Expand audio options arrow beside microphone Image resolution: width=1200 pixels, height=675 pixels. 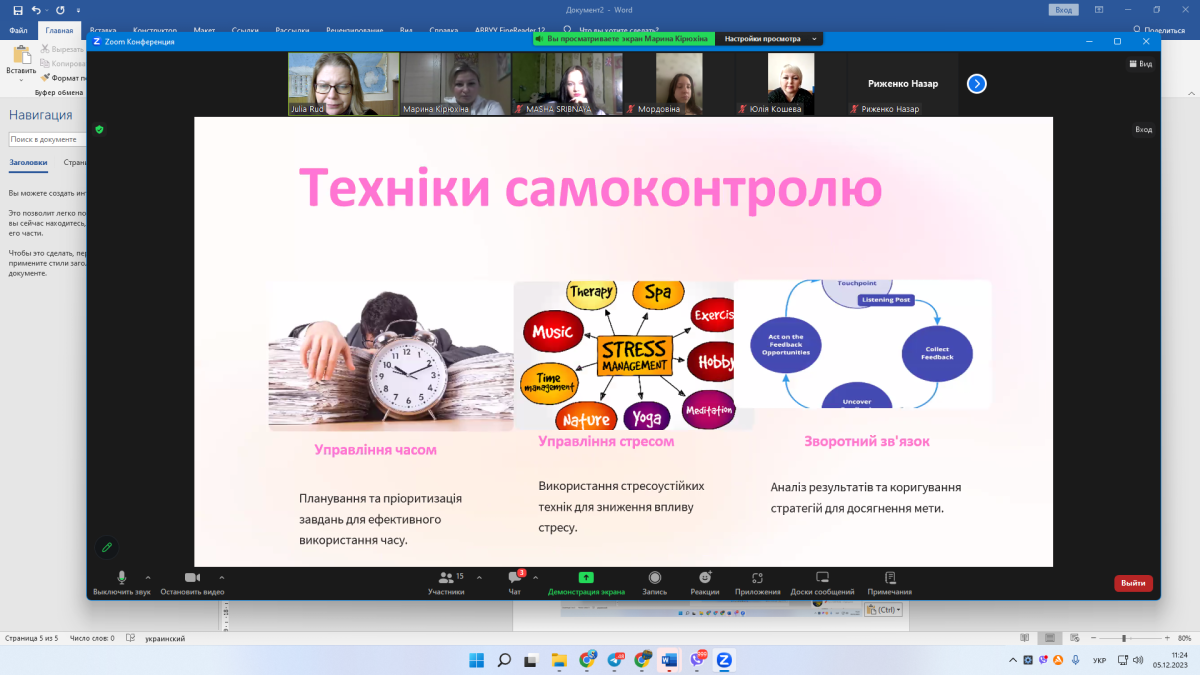tap(148, 577)
